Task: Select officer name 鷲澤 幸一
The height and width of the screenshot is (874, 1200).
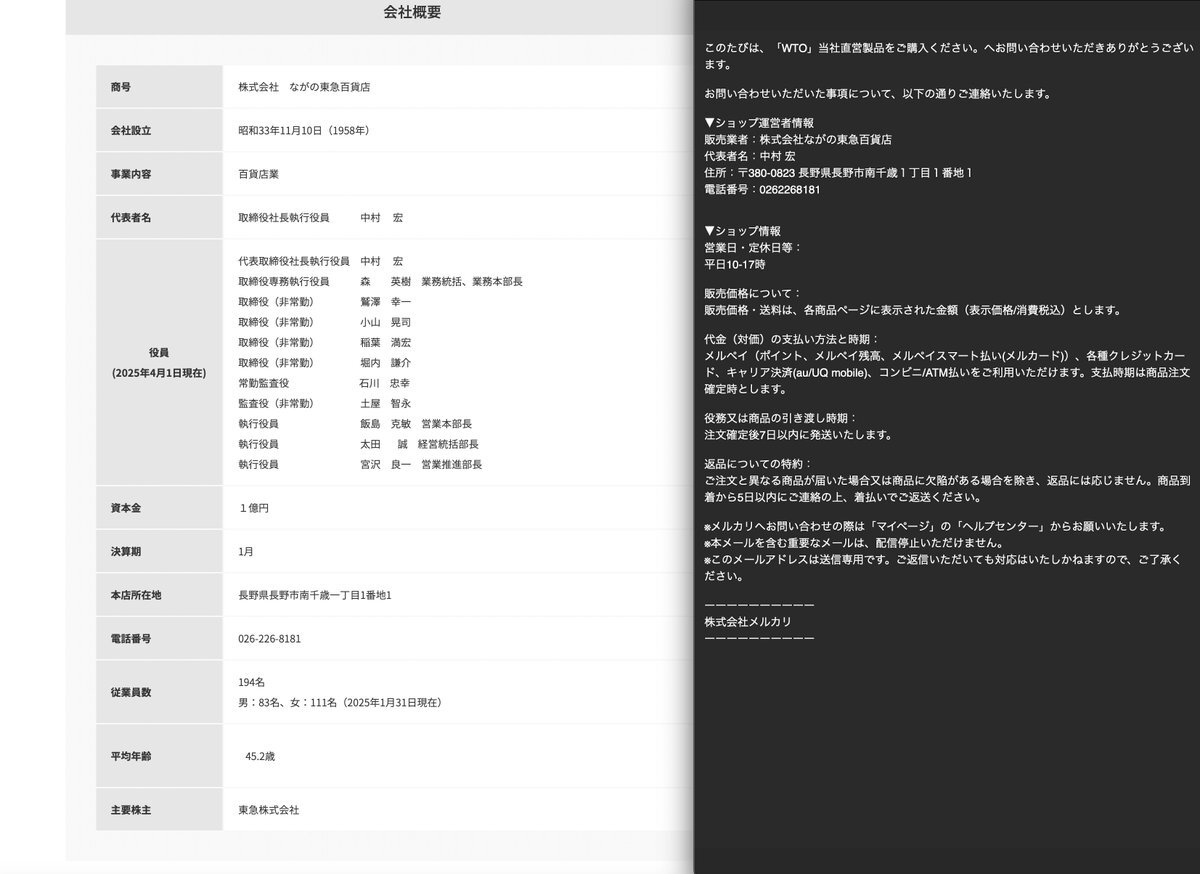Action: point(386,302)
